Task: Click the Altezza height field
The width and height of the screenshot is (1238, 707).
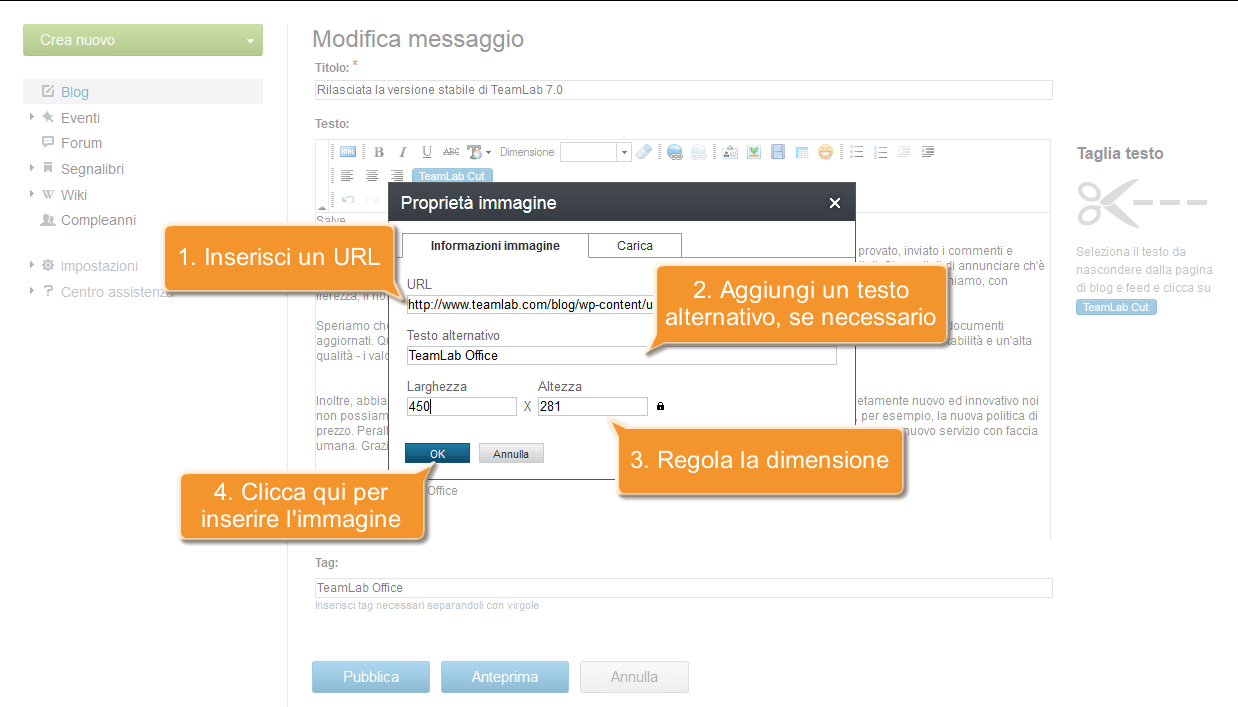Action: [x=593, y=407]
